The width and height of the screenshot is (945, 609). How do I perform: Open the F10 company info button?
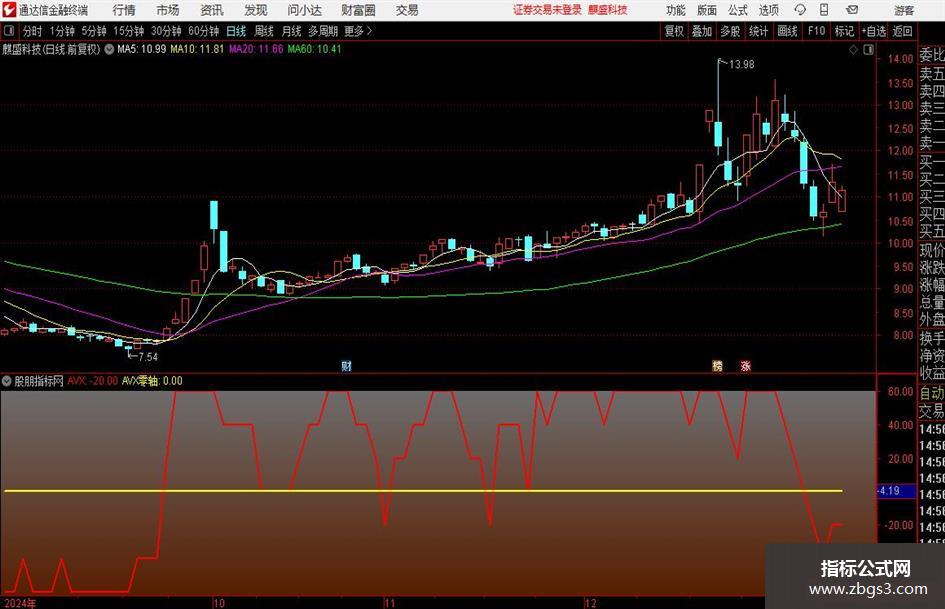pyautogui.click(x=816, y=31)
